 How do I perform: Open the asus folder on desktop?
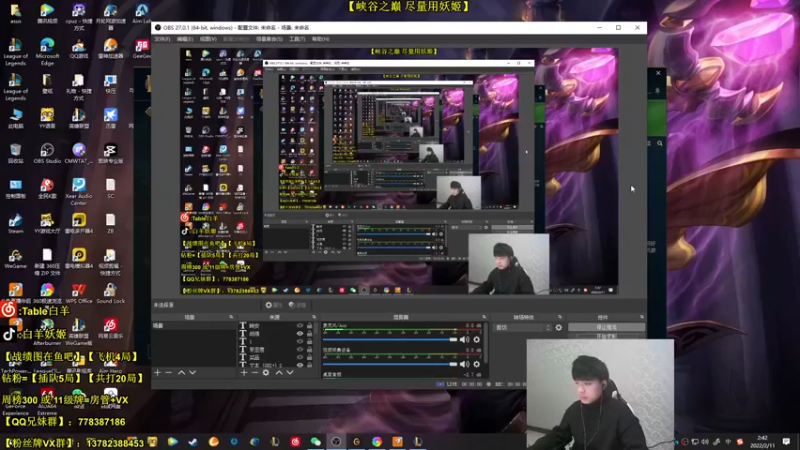(15, 13)
